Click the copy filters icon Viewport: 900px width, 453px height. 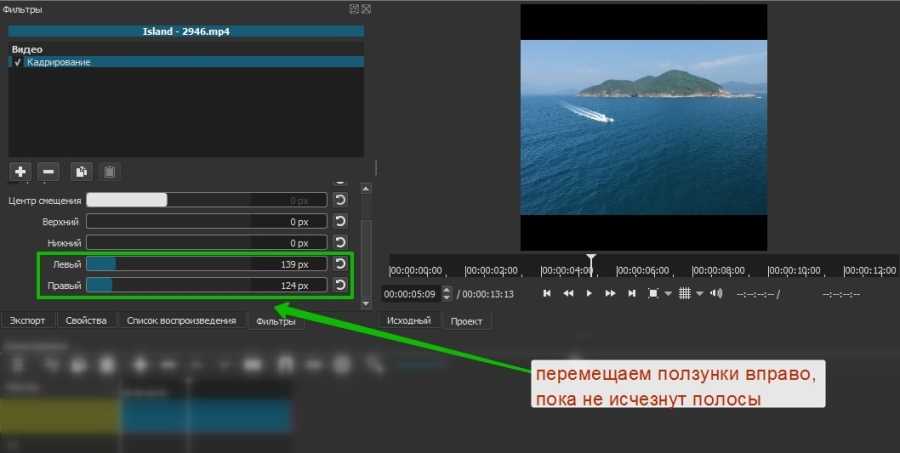click(x=82, y=171)
